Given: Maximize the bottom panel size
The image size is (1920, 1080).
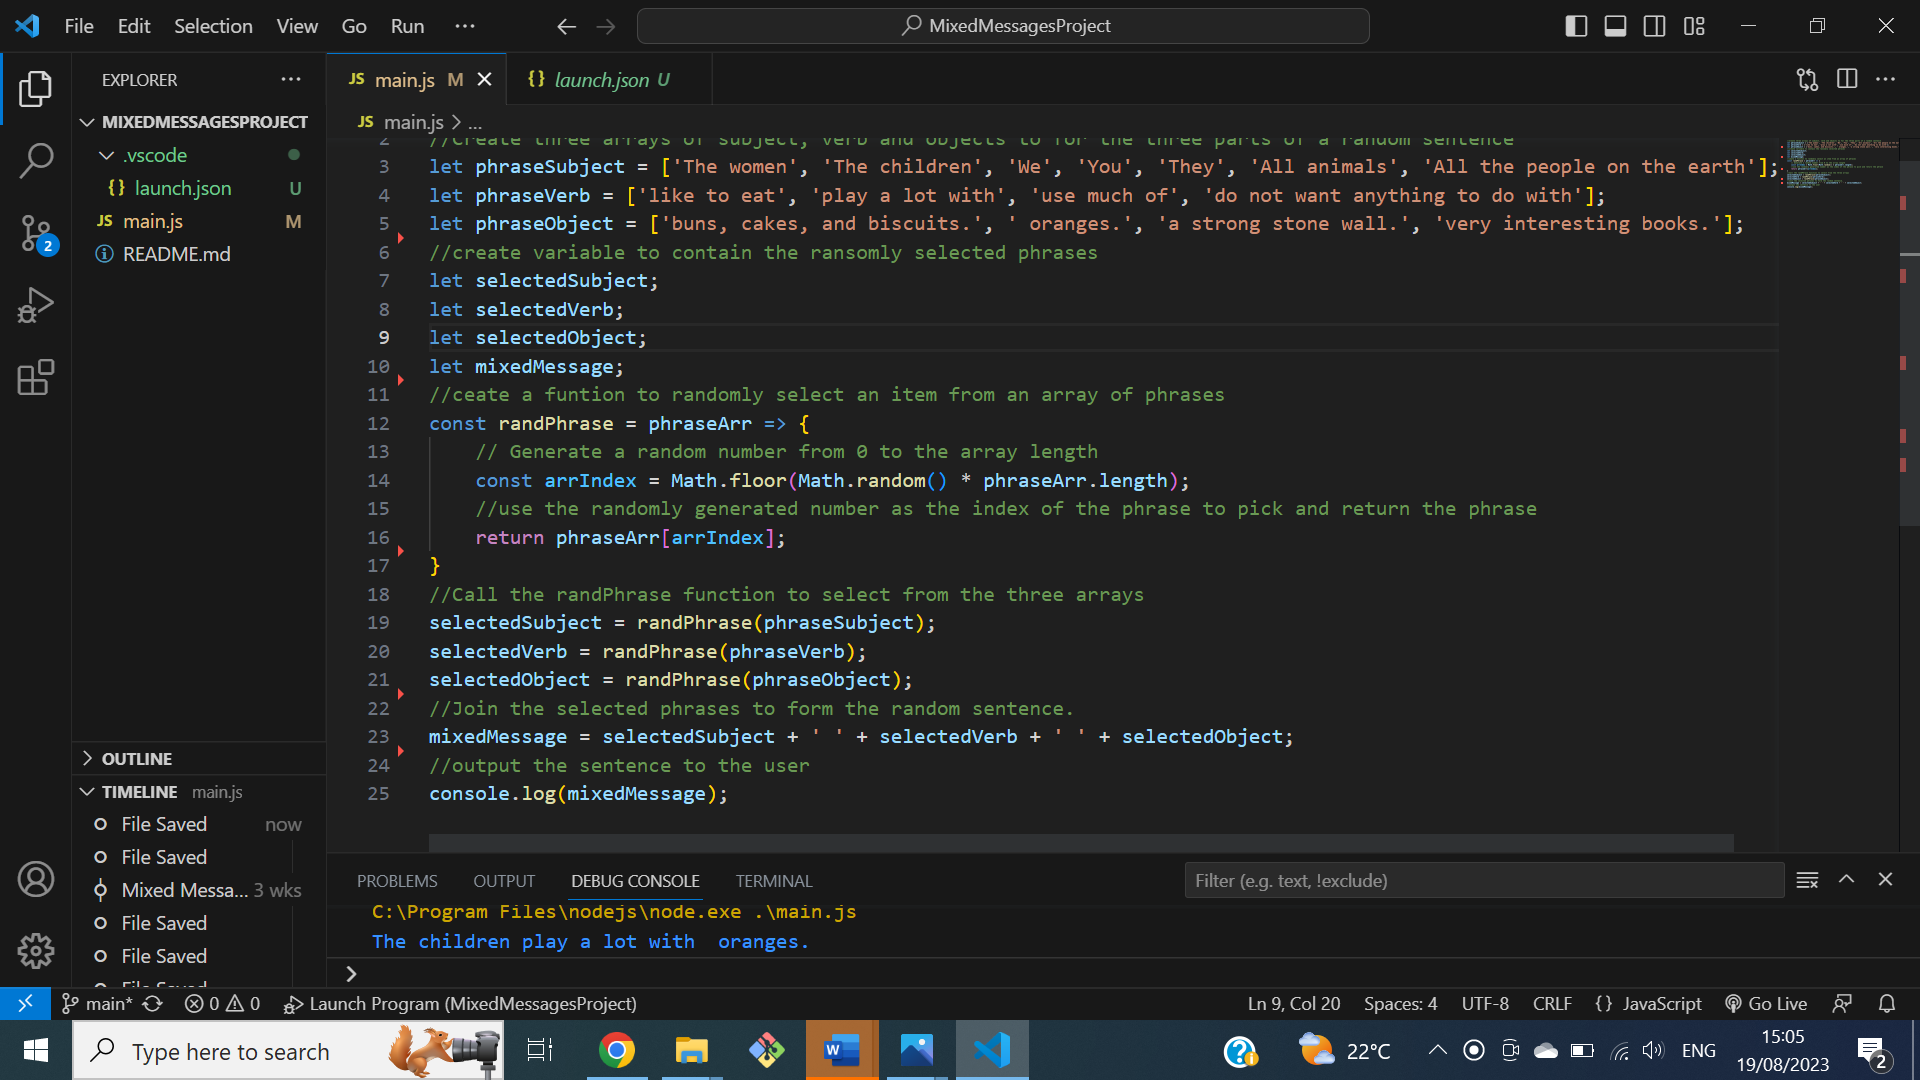Looking at the screenshot, I should [x=1847, y=880].
